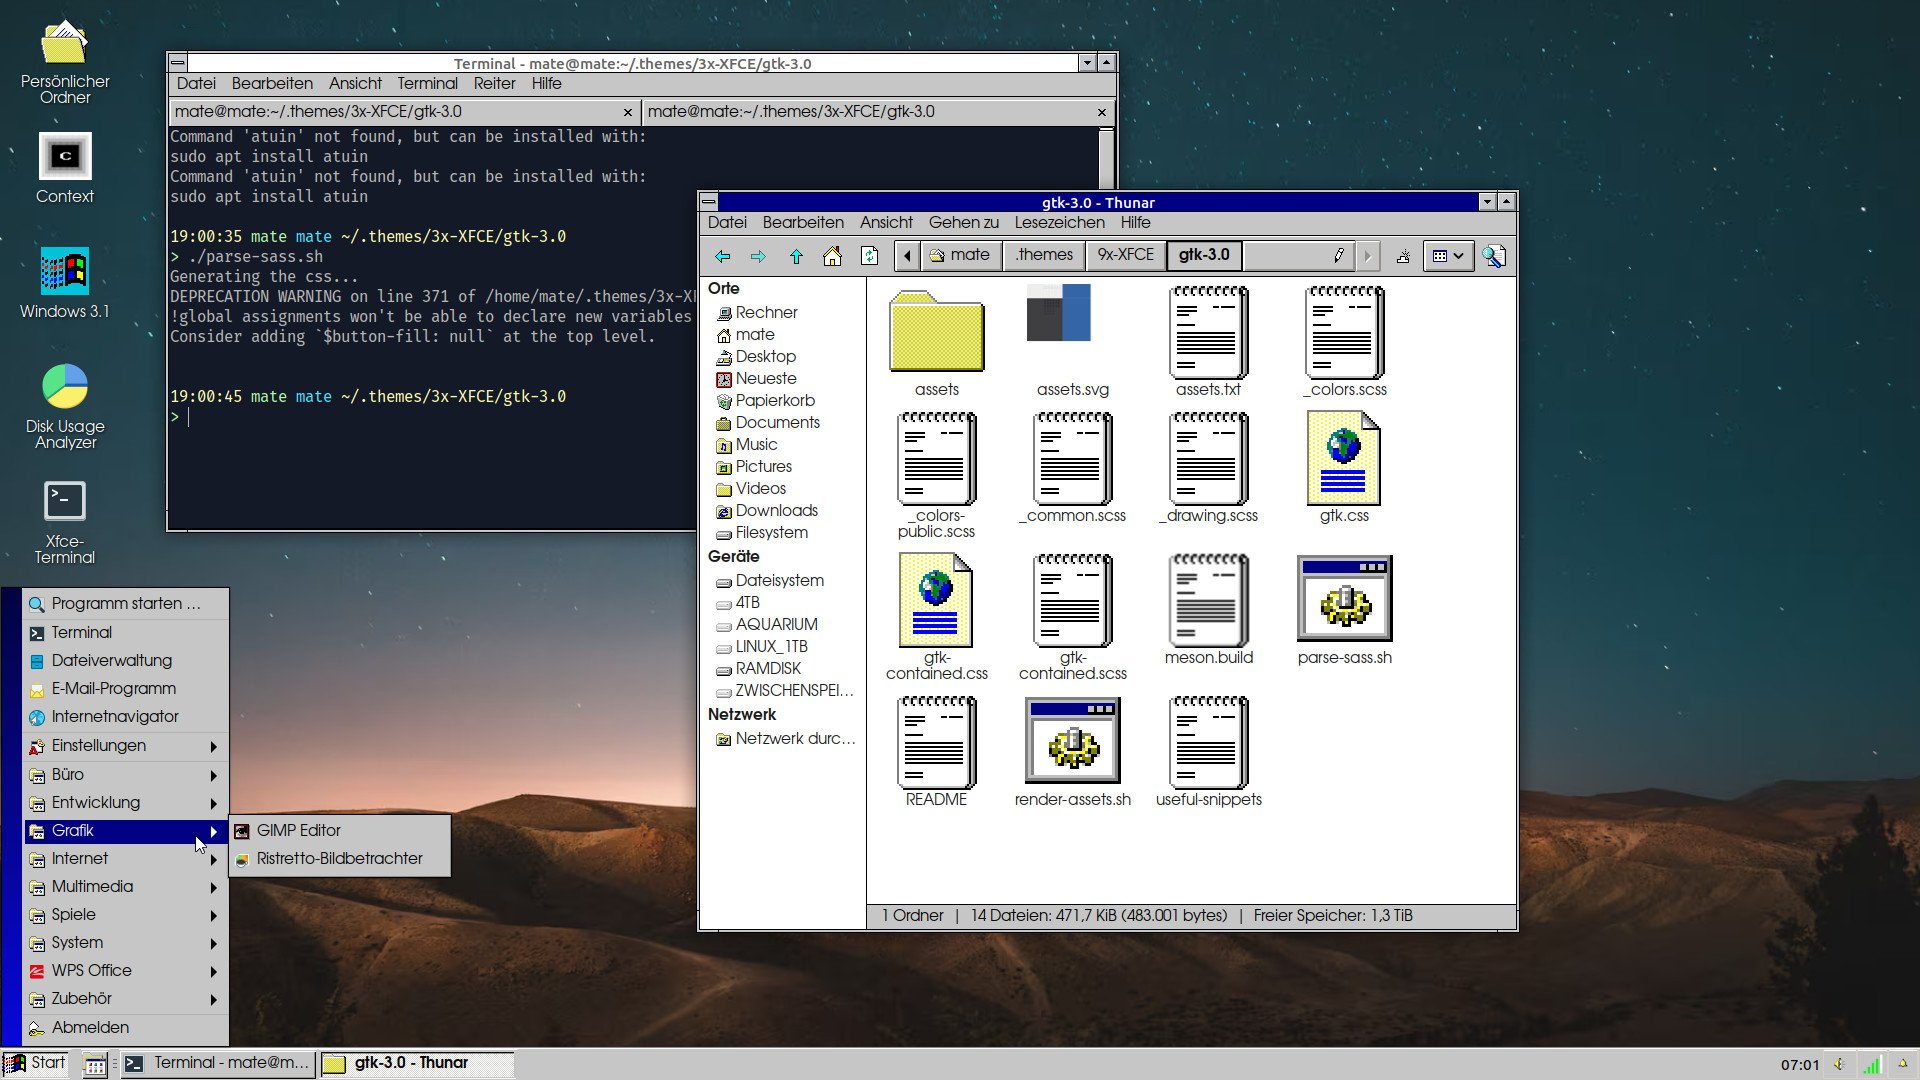1920x1080 pixels.
Task: Select the useful-snippets file
Action: 1208,753
